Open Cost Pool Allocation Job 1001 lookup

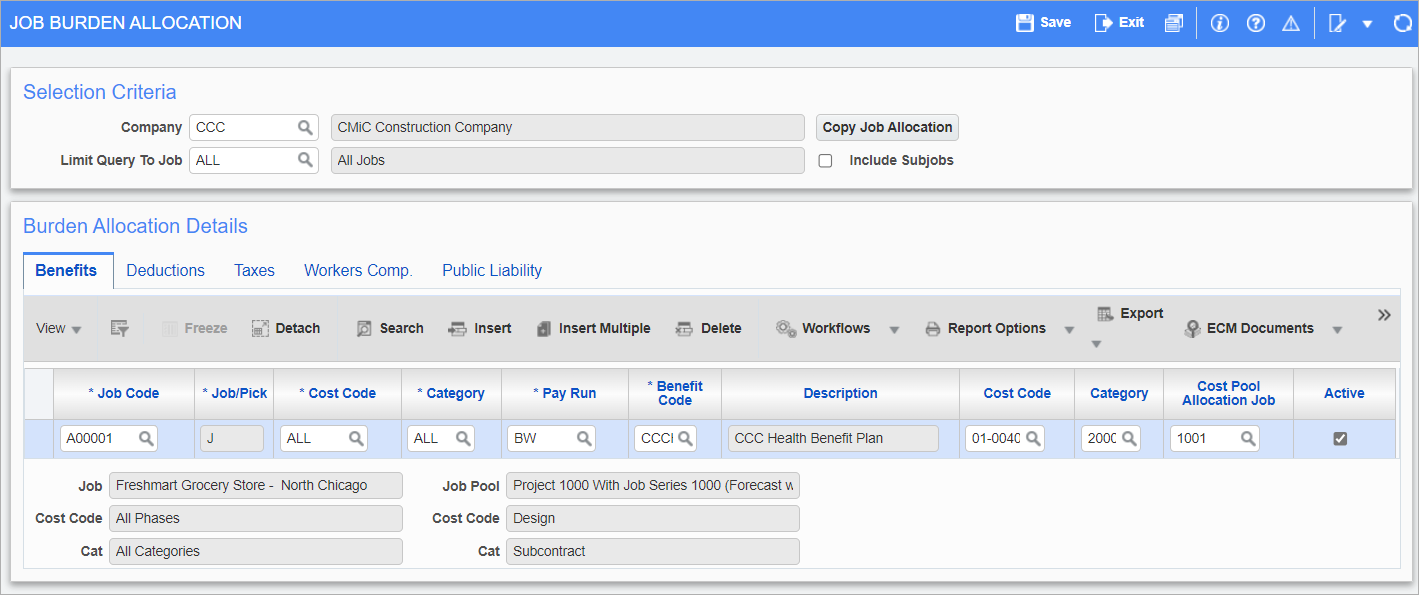pos(1248,438)
